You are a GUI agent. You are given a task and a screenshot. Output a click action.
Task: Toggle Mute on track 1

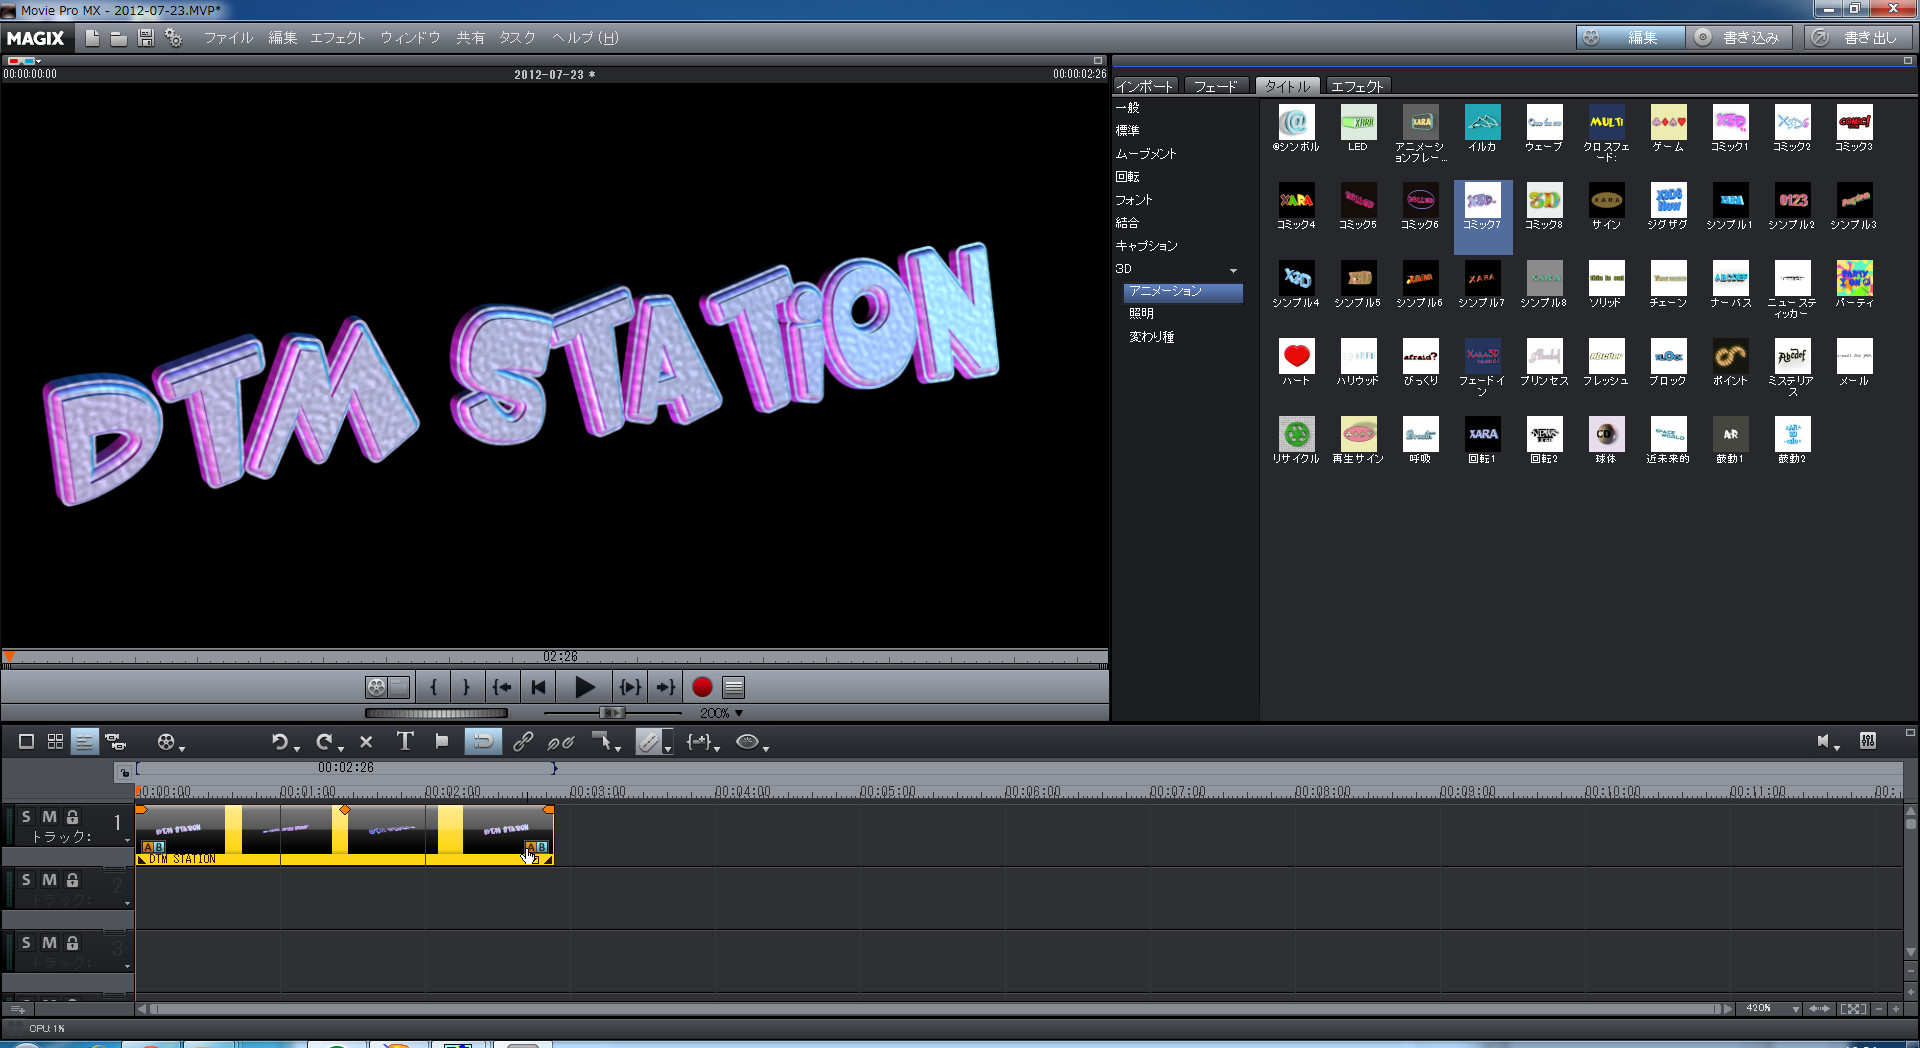click(x=49, y=817)
